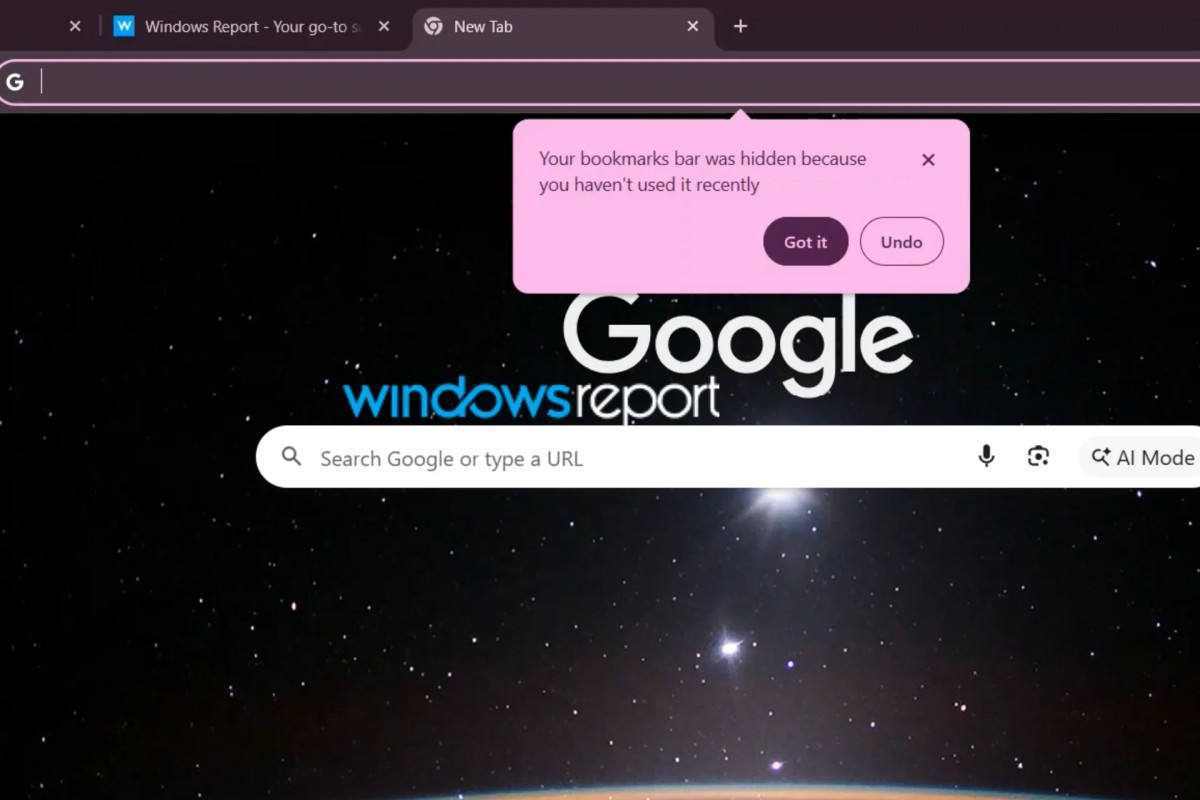This screenshot has width=1200, height=800.
Task: Start voice search with microphone icon
Action: pyautogui.click(x=987, y=457)
